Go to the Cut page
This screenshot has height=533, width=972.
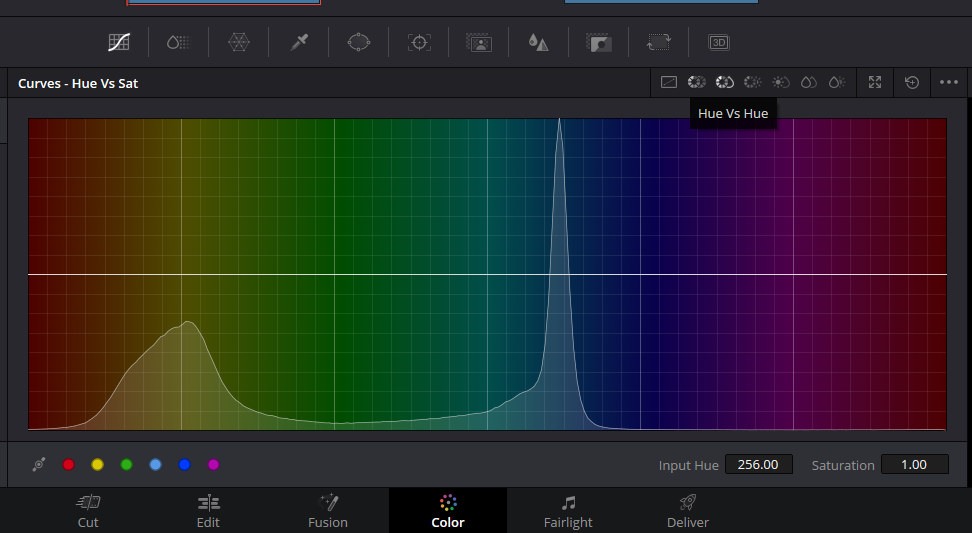click(x=88, y=511)
